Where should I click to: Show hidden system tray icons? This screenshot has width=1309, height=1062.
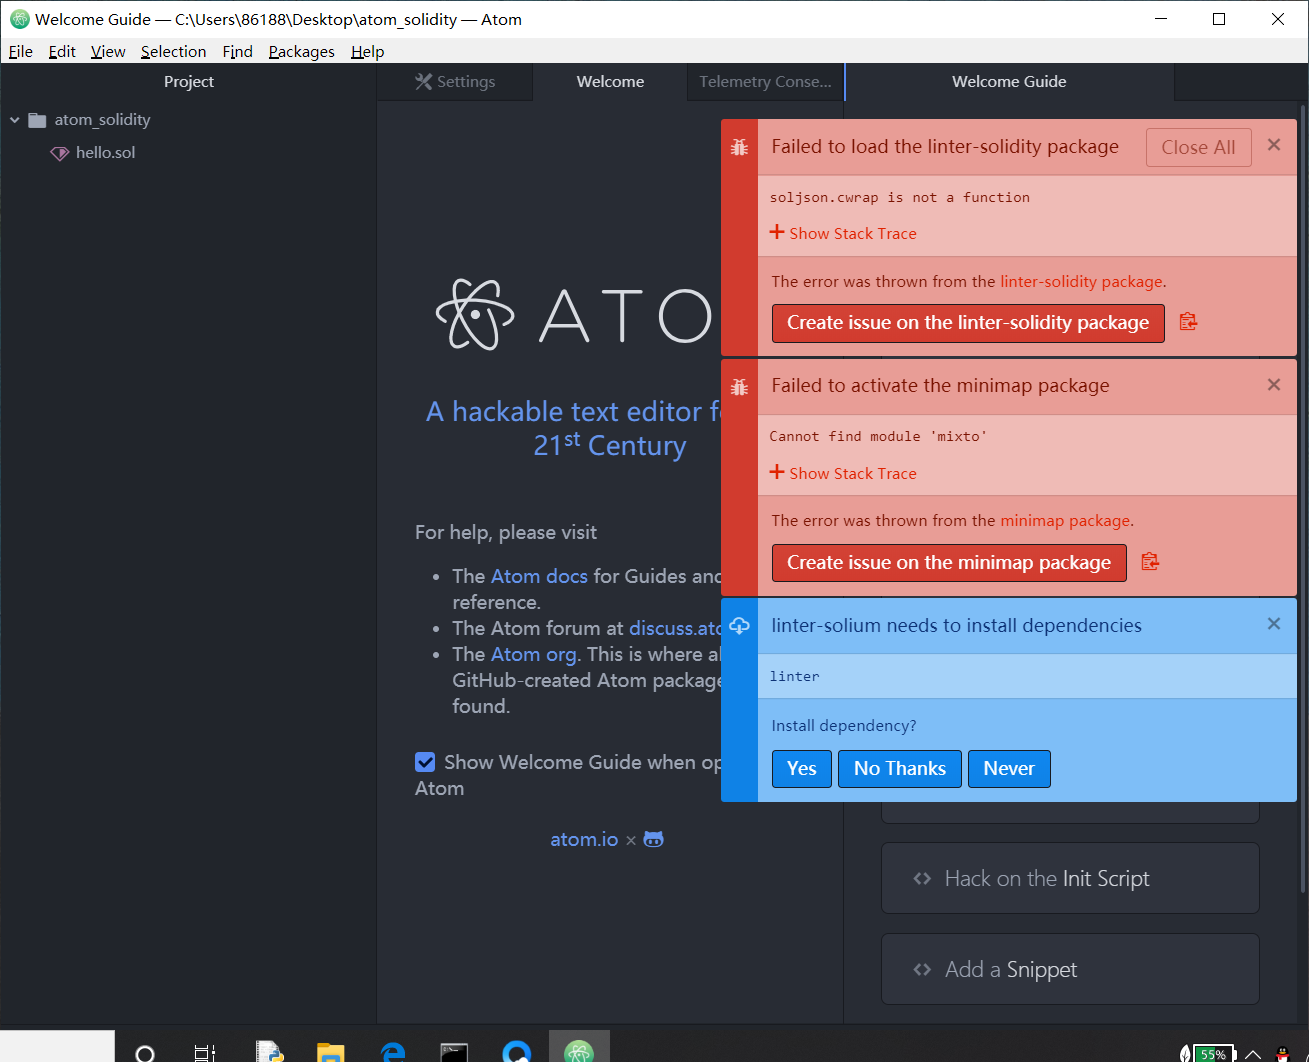(1252, 1054)
